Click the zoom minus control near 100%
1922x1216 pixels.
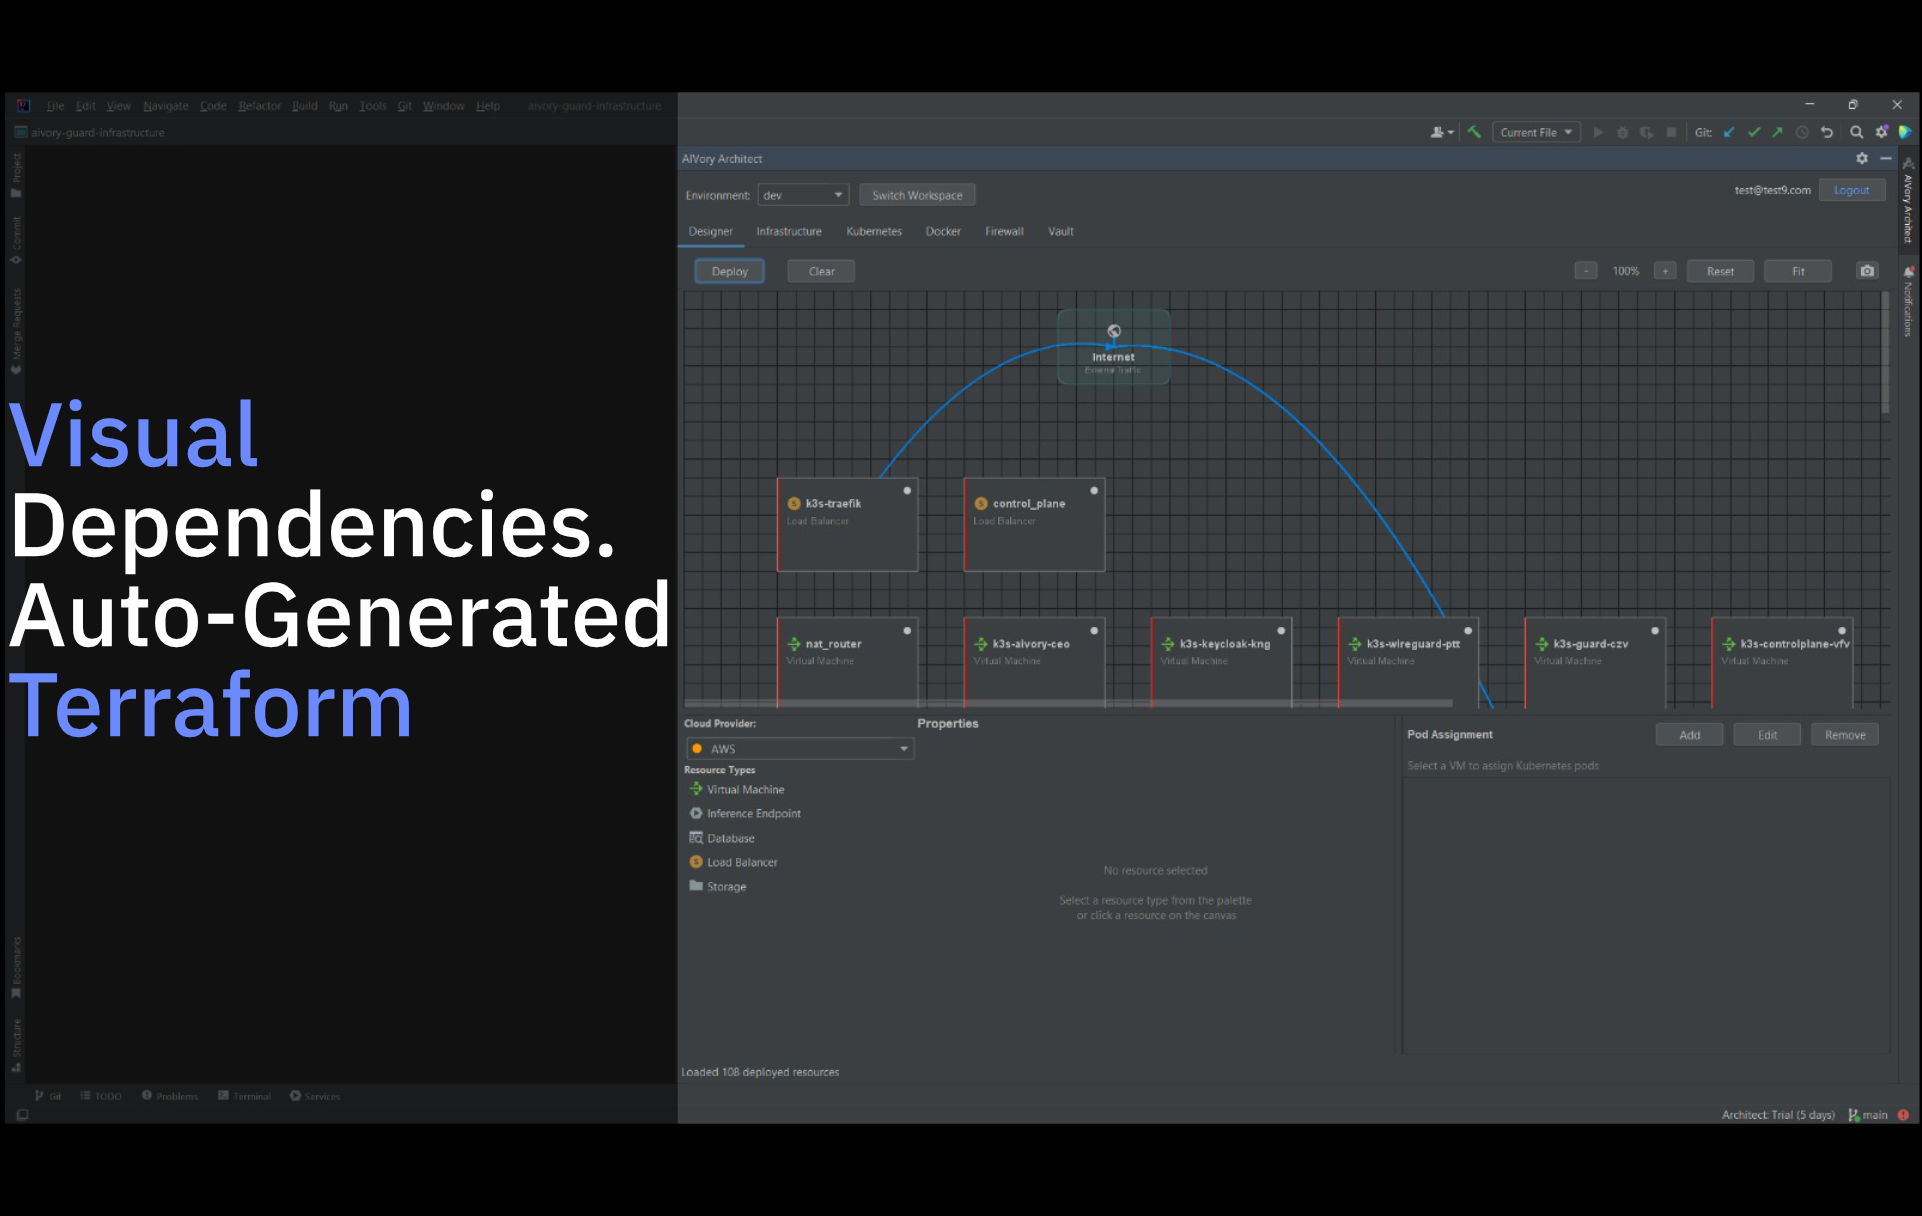click(1585, 270)
